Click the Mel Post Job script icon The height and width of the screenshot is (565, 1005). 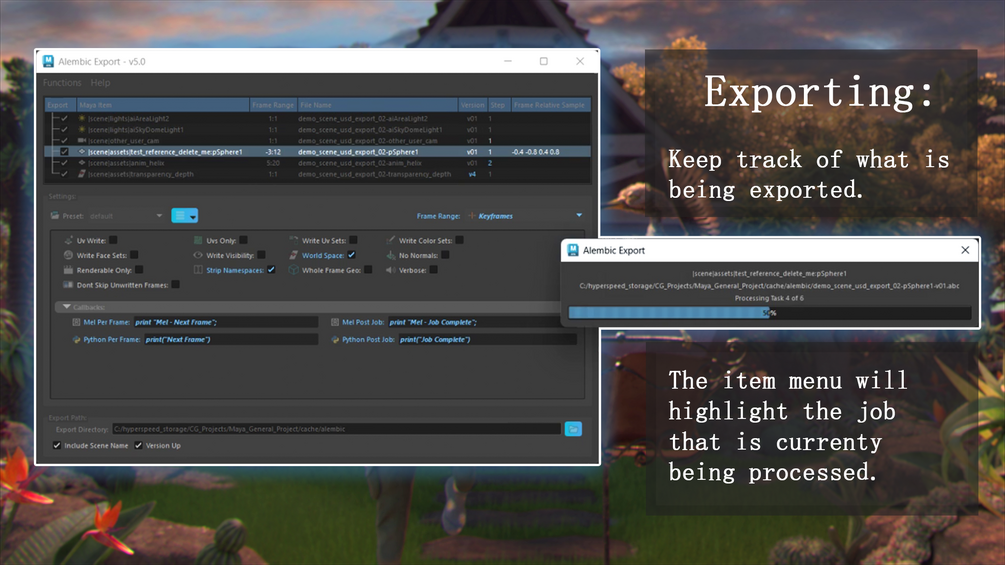(335, 322)
